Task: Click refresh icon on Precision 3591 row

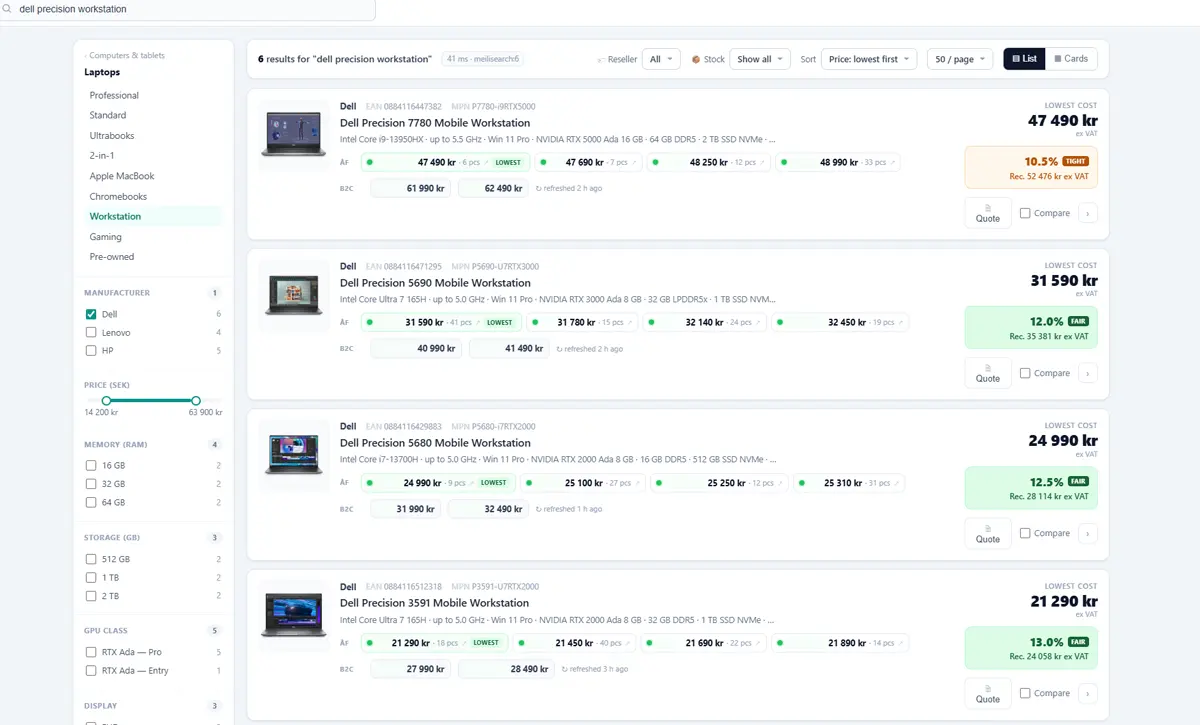Action: click(x=565, y=669)
